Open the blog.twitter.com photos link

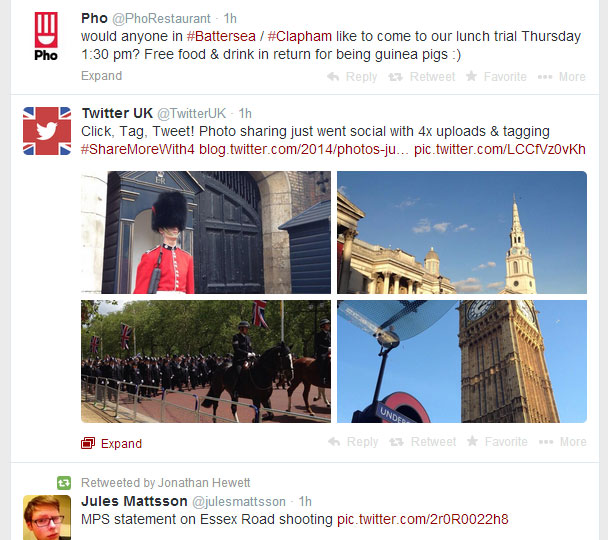point(304,149)
